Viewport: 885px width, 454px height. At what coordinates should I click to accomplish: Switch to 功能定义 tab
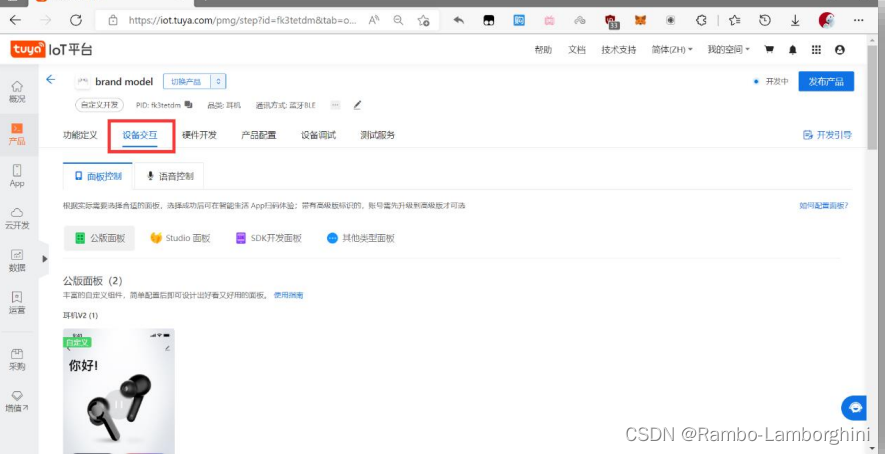[x=80, y=135]
